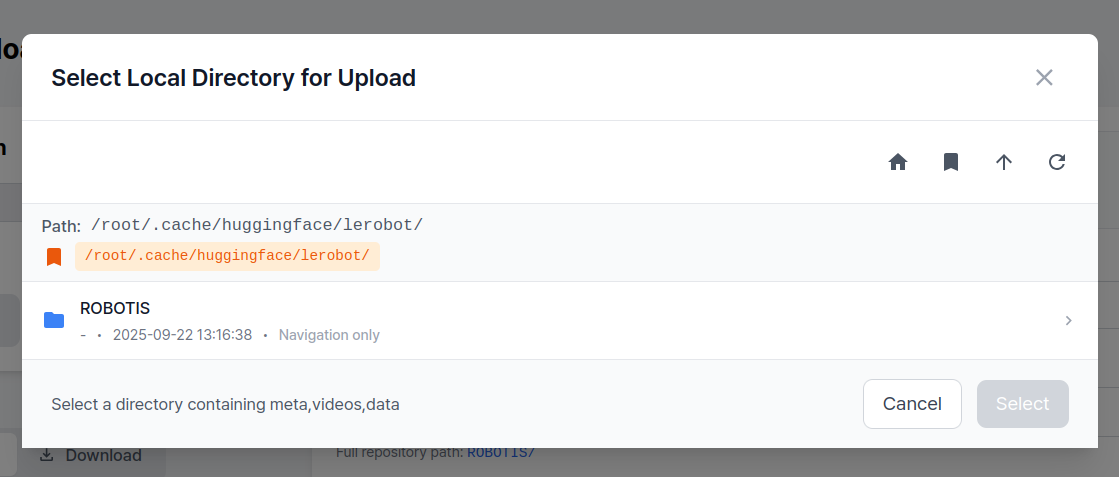Click the current path text after Path:
This screenshot has width=1119, height=477.
[257, 225]
